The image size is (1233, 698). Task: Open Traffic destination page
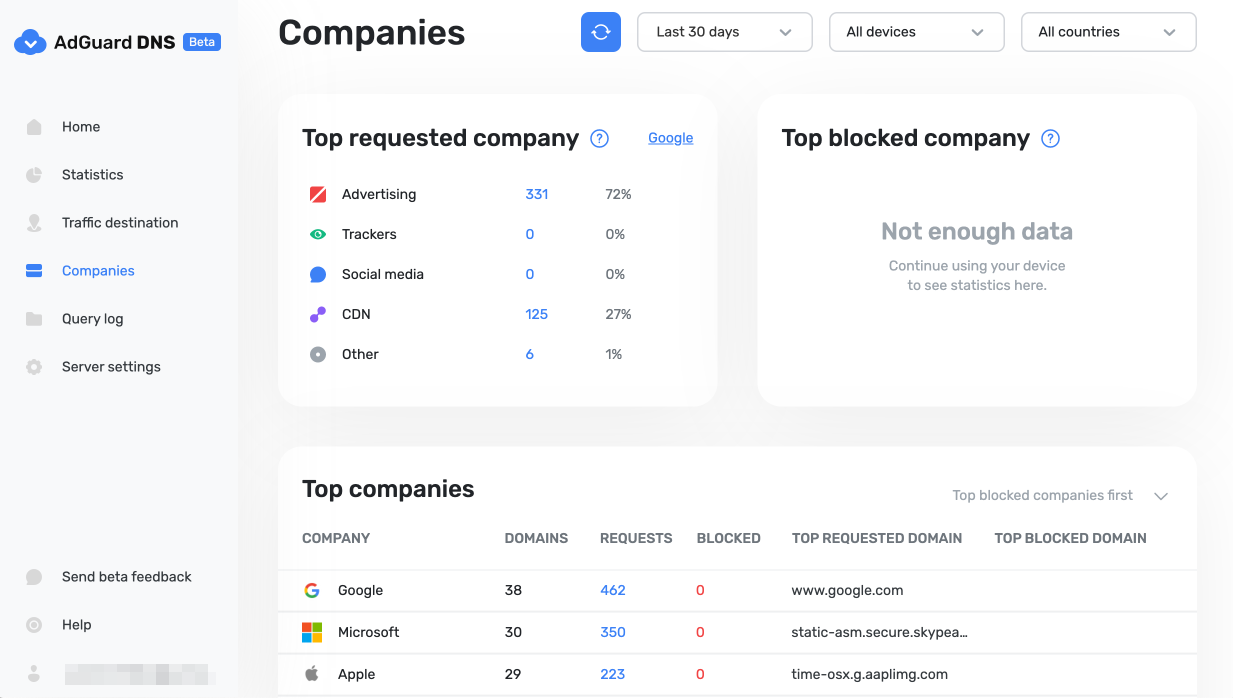[x=120, y=223]
